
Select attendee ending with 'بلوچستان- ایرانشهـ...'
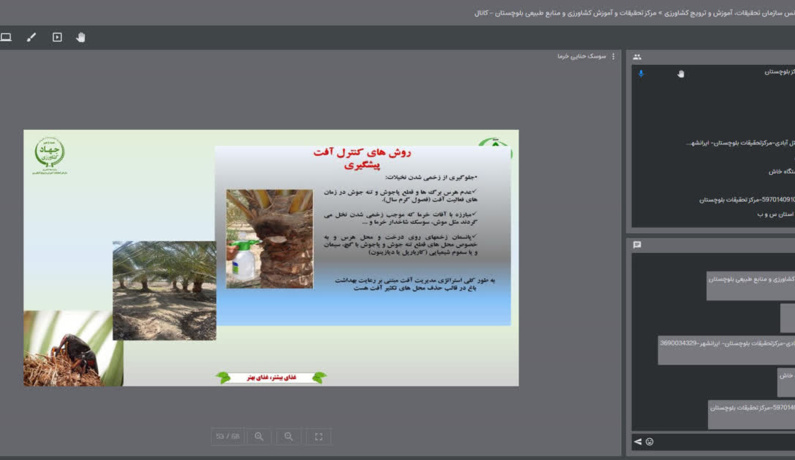740,144
